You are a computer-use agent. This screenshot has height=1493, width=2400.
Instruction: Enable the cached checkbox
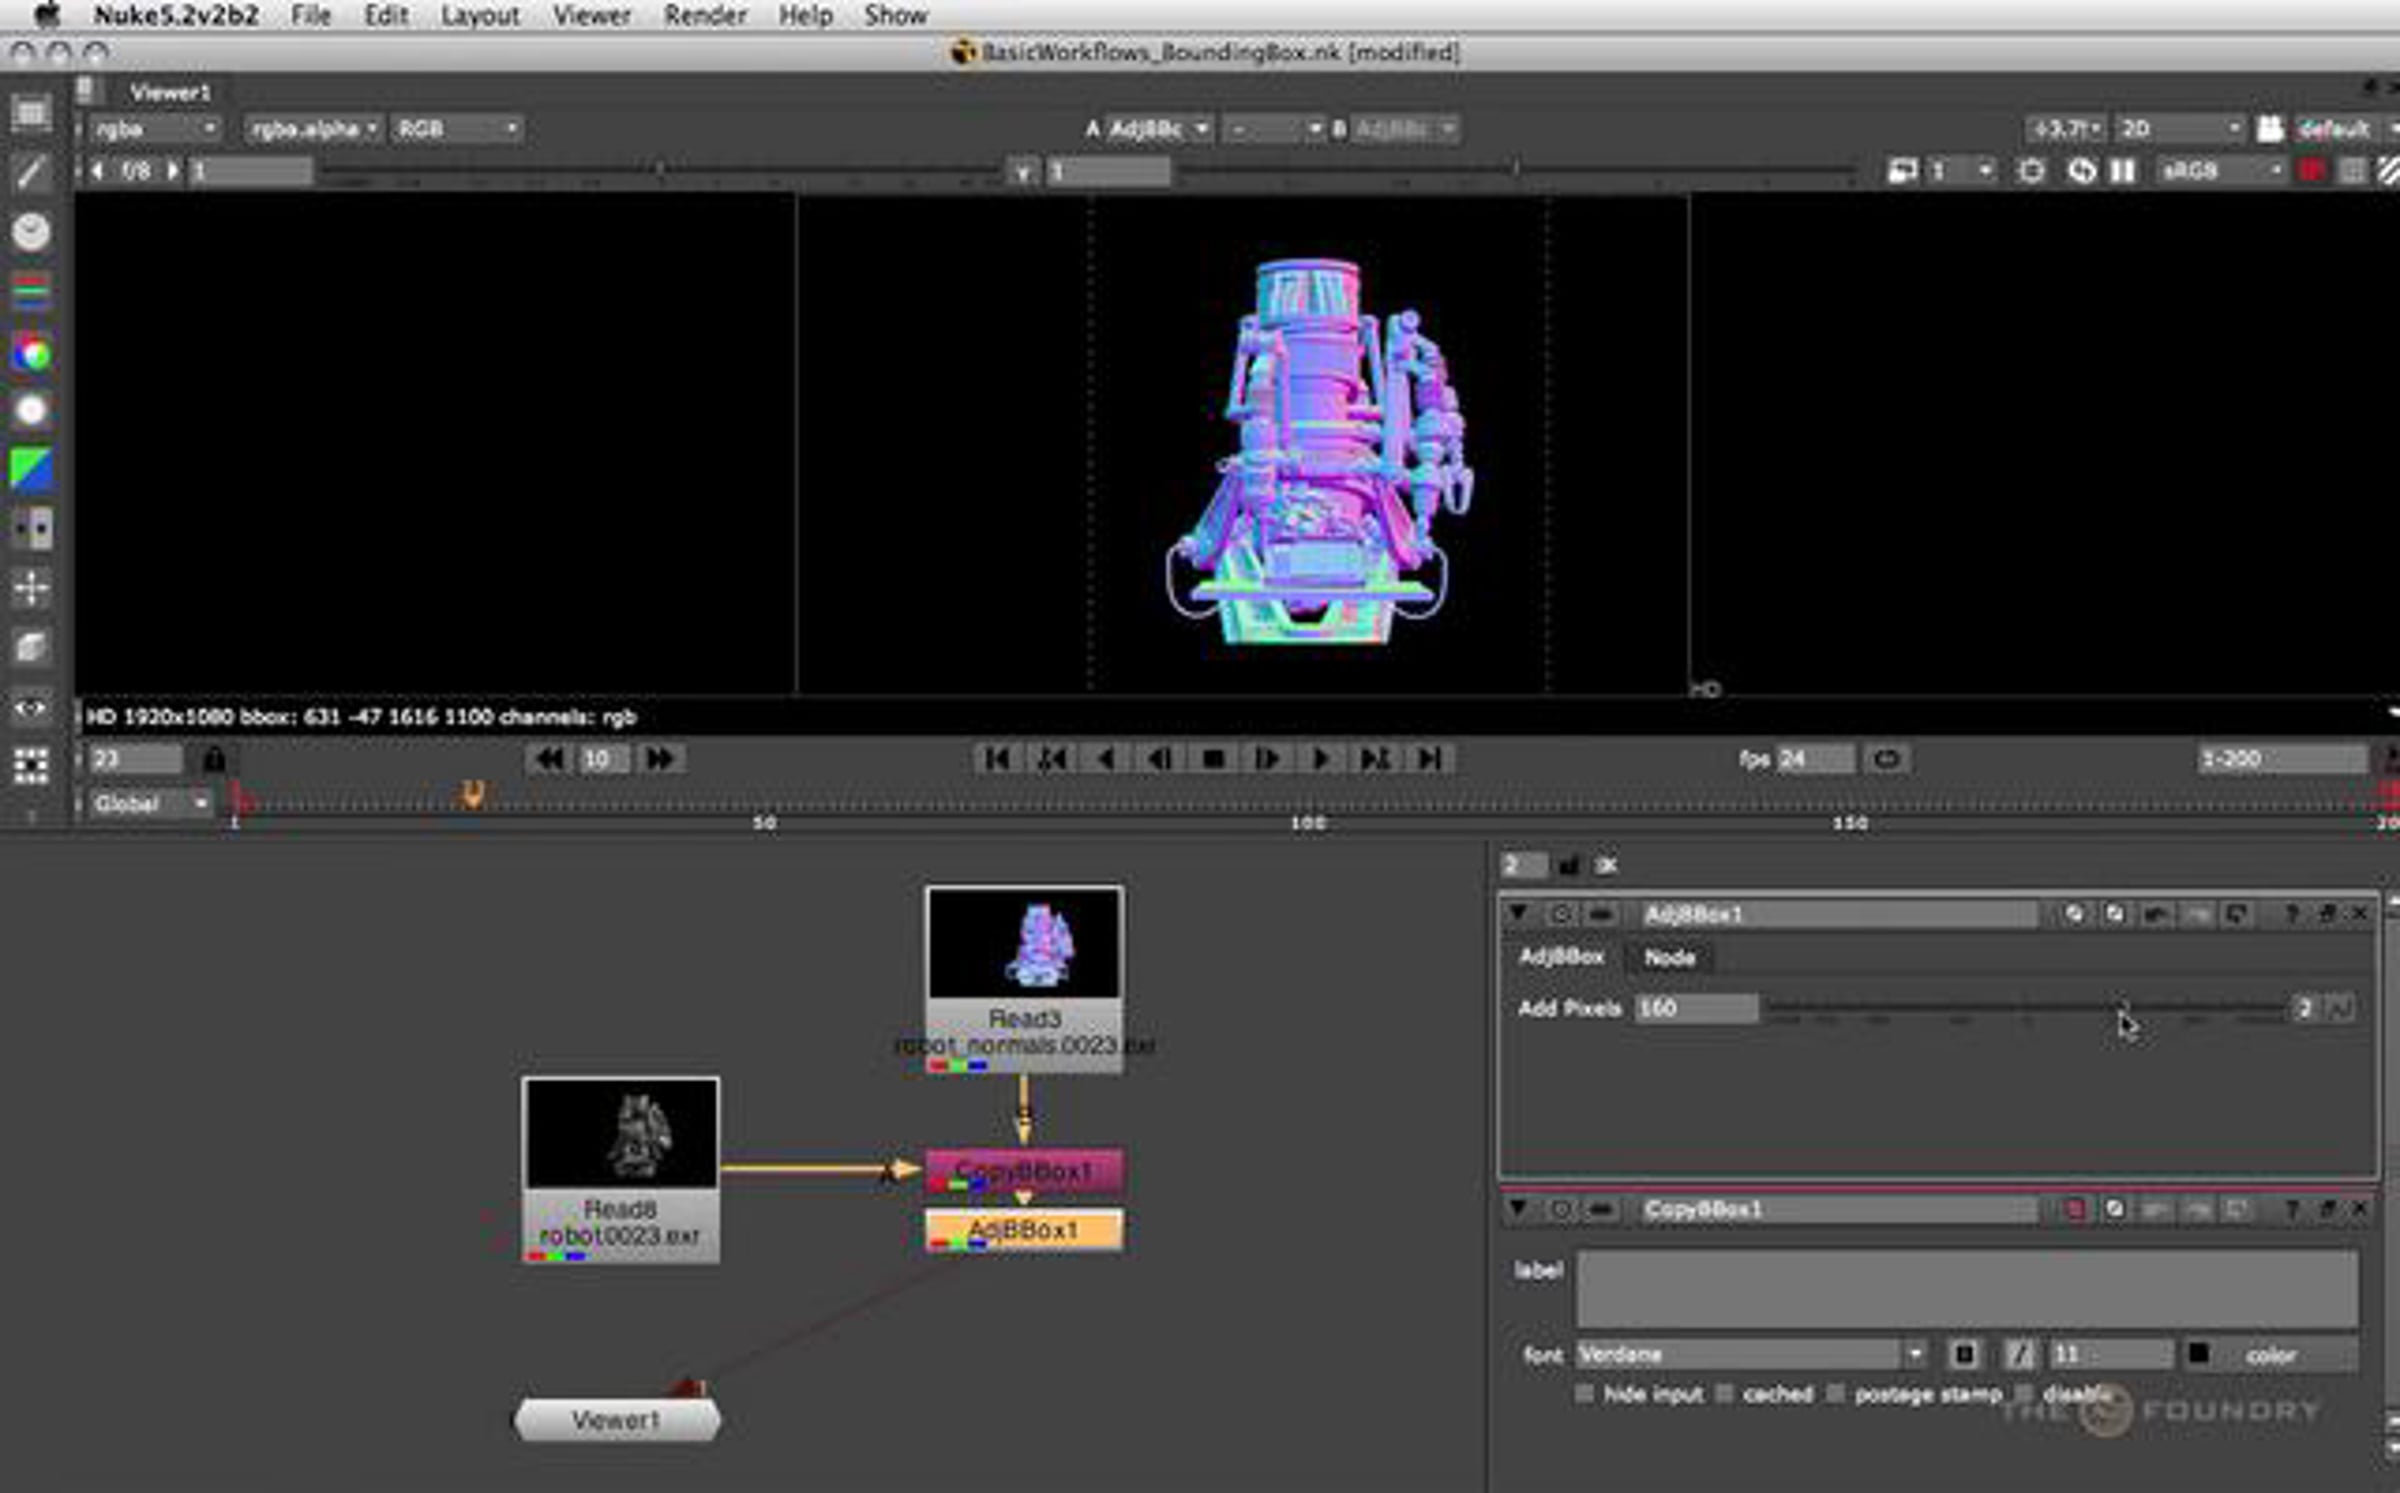(x=1724, y=1394)
